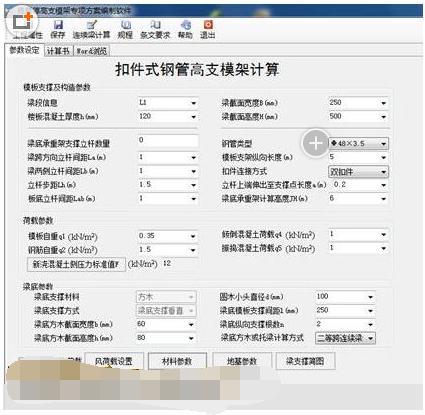The width and height of the screenshot is (425, 415).
Task: Click the 梁支撑简图 button
Action: click(305, 361)
